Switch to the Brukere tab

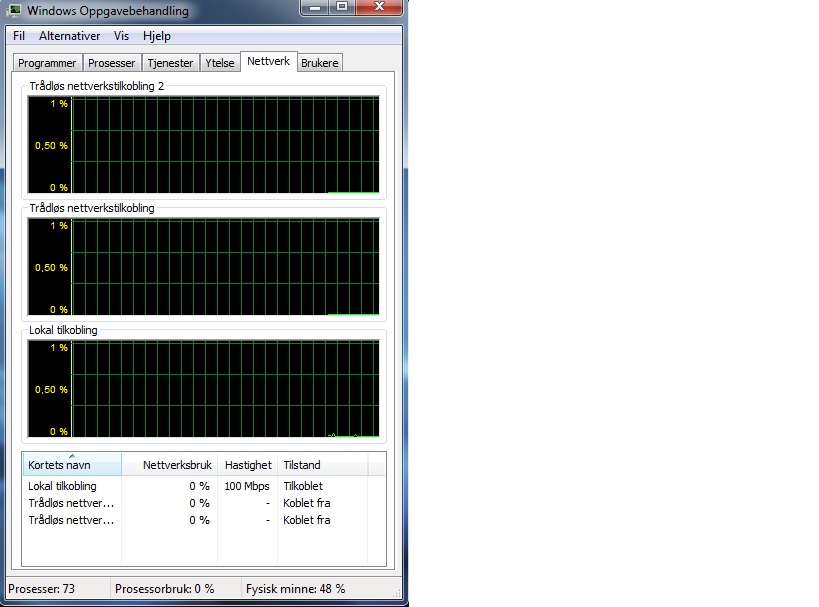pyautogui.click(x=320, y=63)
